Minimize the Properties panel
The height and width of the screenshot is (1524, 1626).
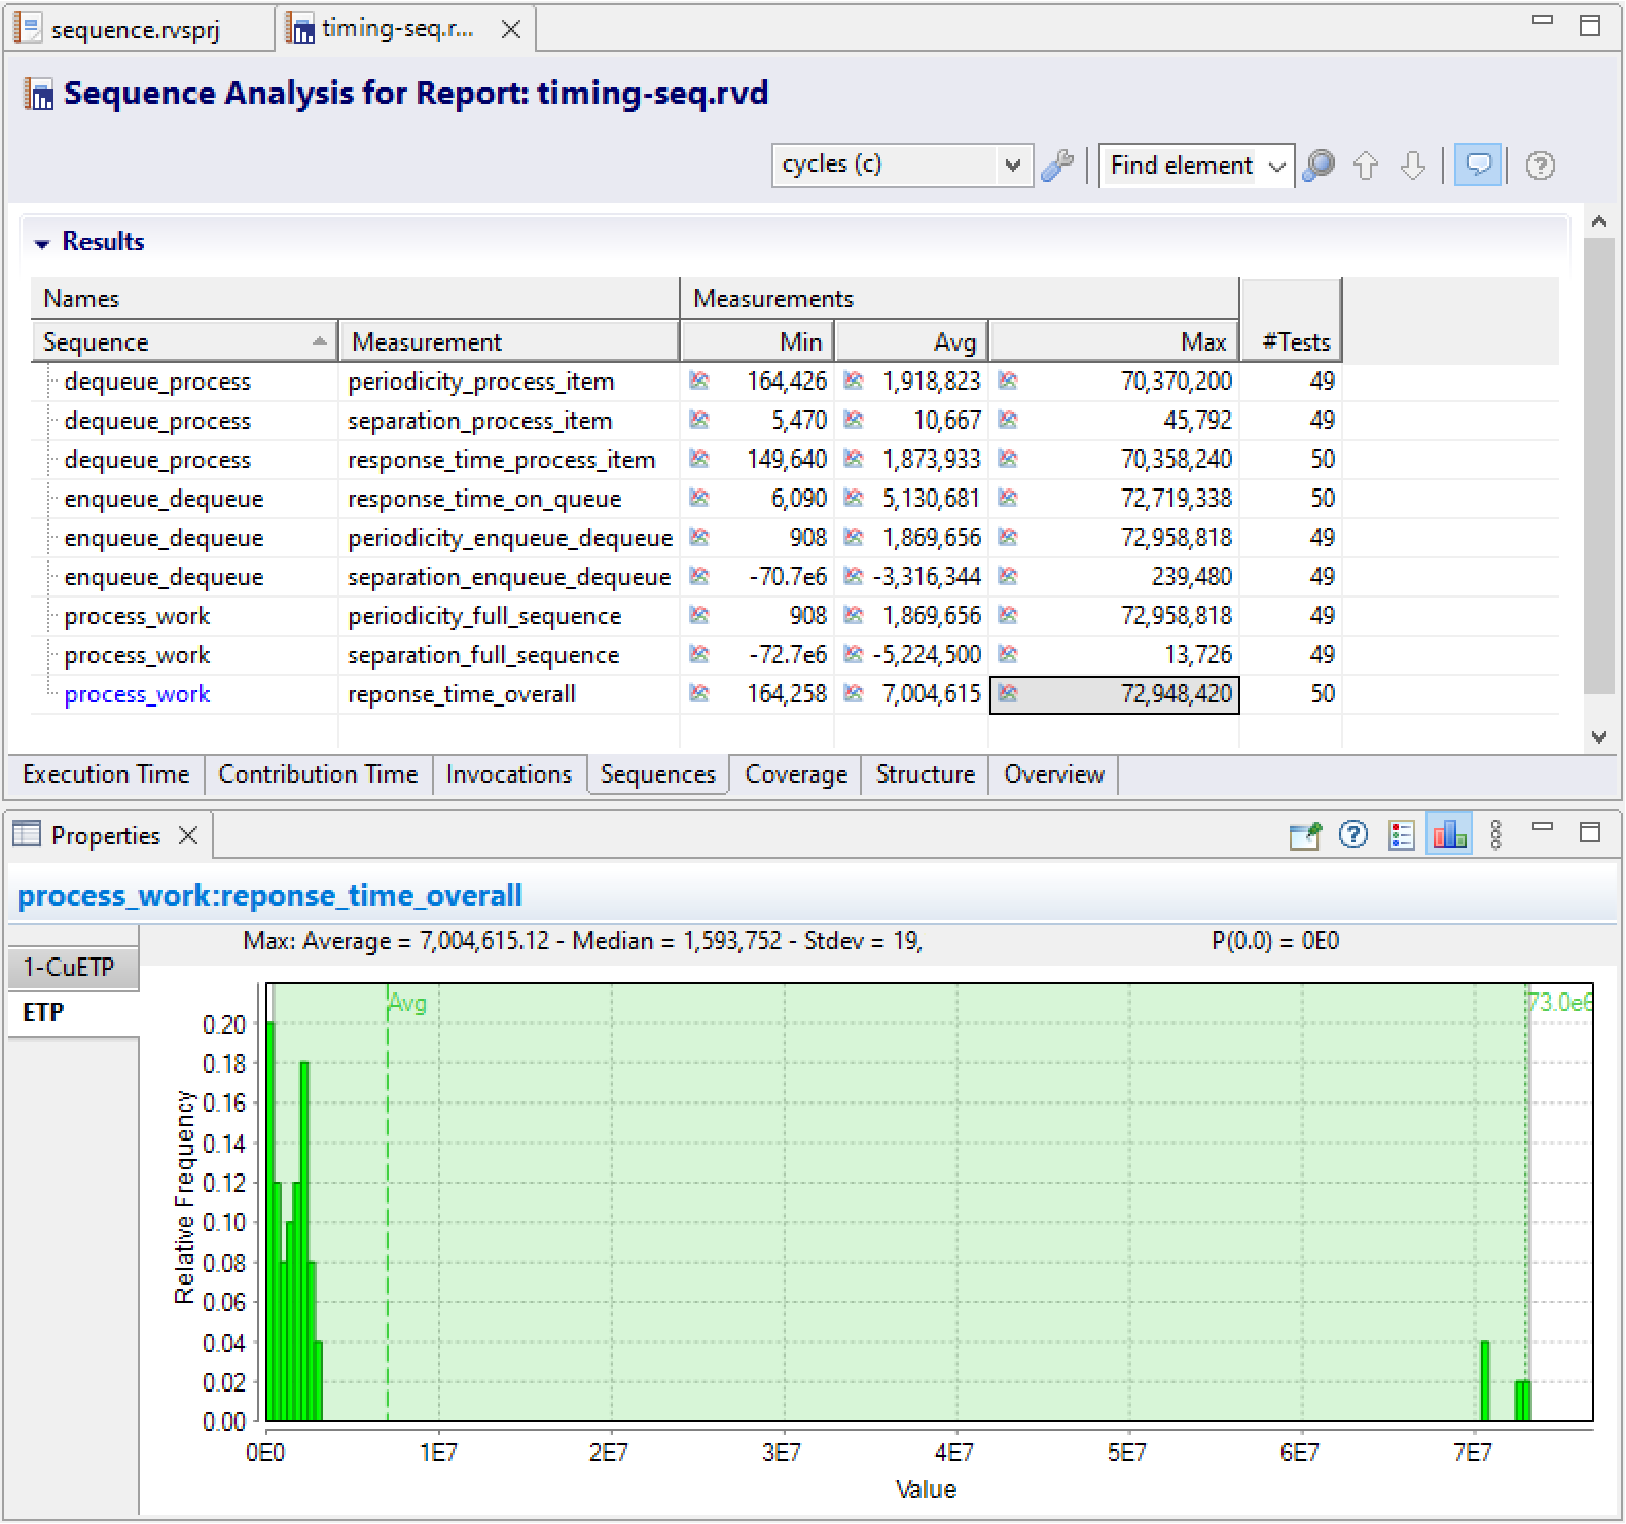pos(1543,826)
